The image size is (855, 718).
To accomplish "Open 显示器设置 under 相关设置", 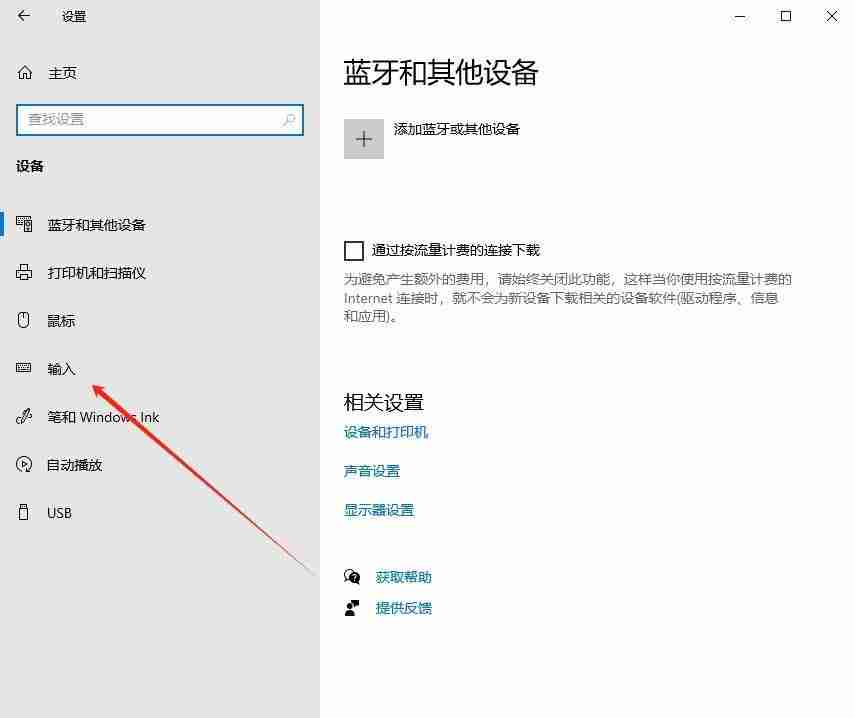I will [378, 509].
